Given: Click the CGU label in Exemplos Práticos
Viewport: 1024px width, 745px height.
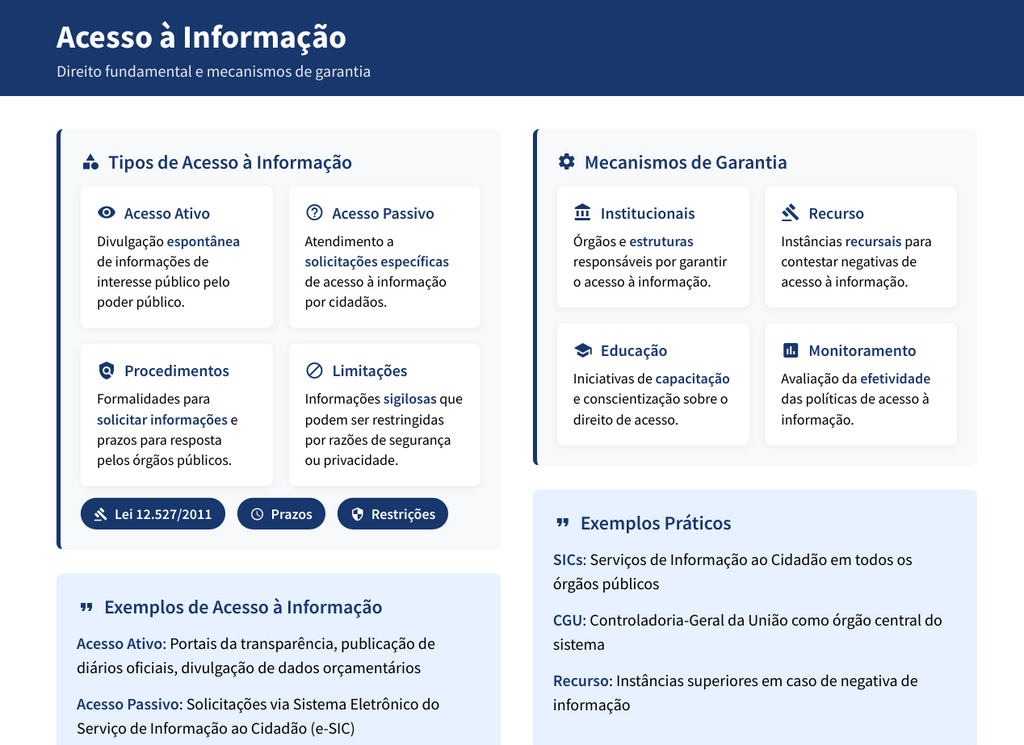Looking at the screenshot, I should point(568,620).
